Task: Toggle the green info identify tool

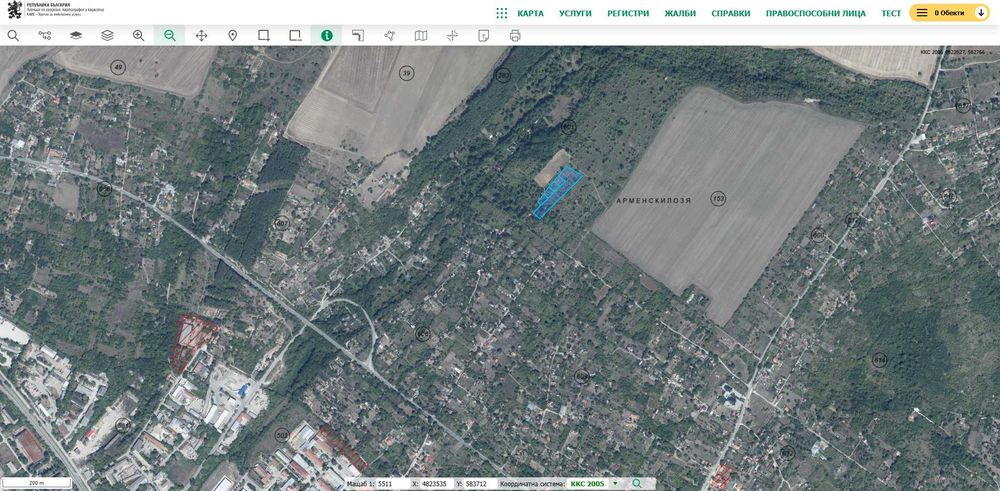Action: (x=326, y=35)
